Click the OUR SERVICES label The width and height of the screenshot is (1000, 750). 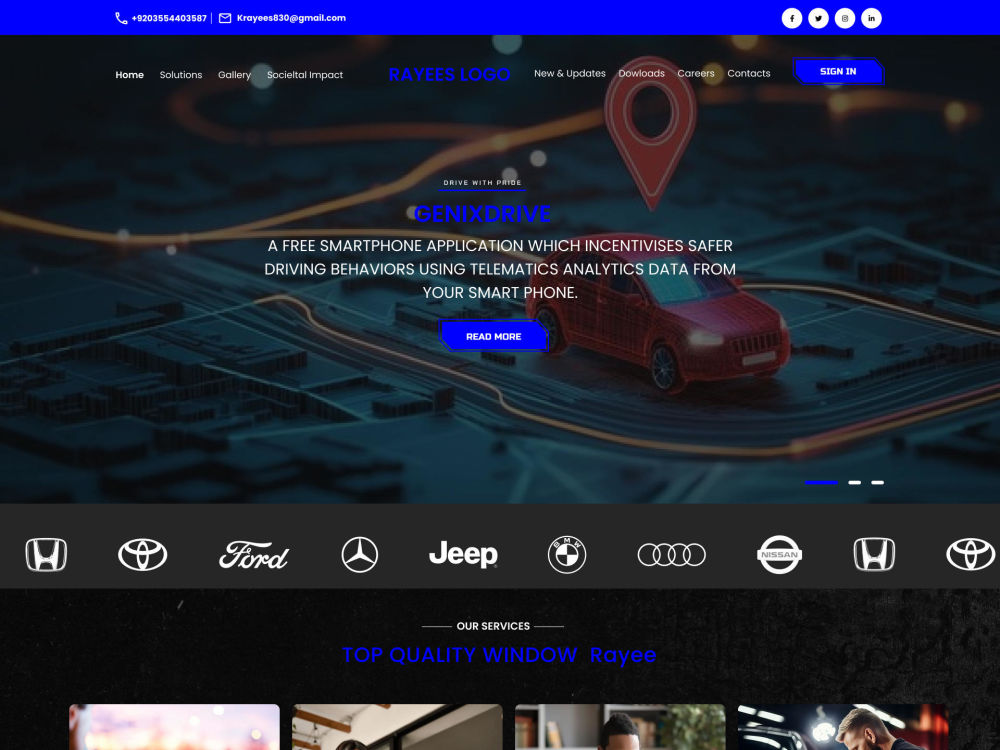(x=493, y=626)
